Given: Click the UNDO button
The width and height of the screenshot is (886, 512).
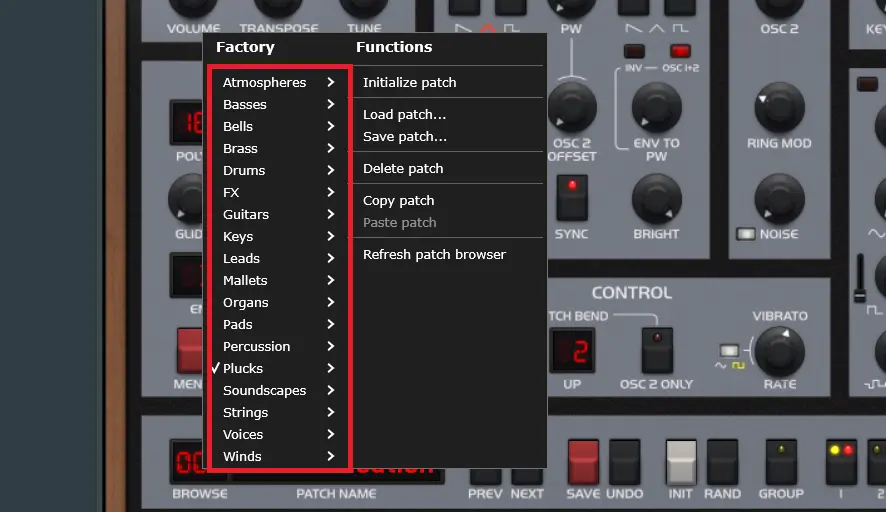Looking at the screenshot, I should click(x=624, y=462).
